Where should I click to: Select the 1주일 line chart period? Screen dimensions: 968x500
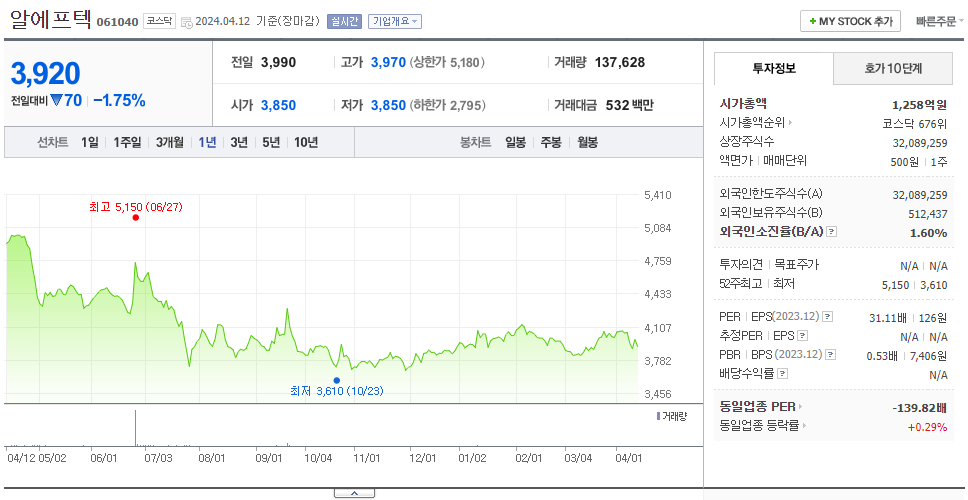(x=127, y=143)
